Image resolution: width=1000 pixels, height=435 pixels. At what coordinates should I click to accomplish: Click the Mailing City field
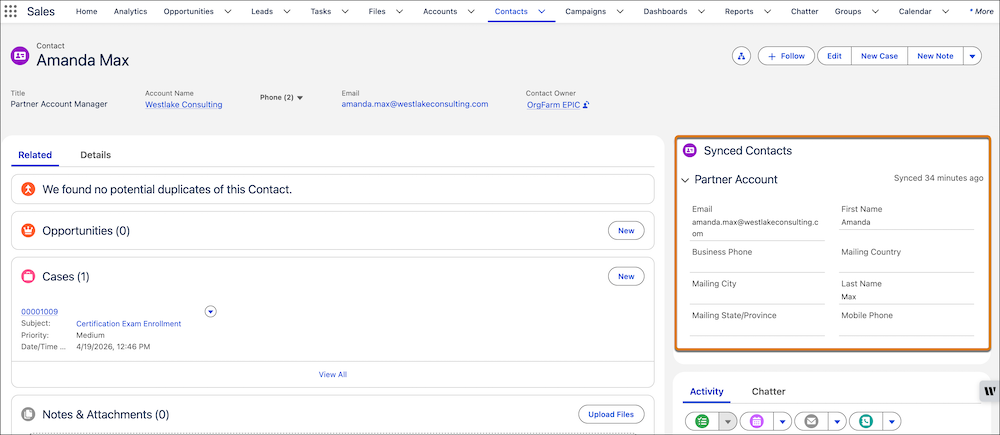[757, 291]
